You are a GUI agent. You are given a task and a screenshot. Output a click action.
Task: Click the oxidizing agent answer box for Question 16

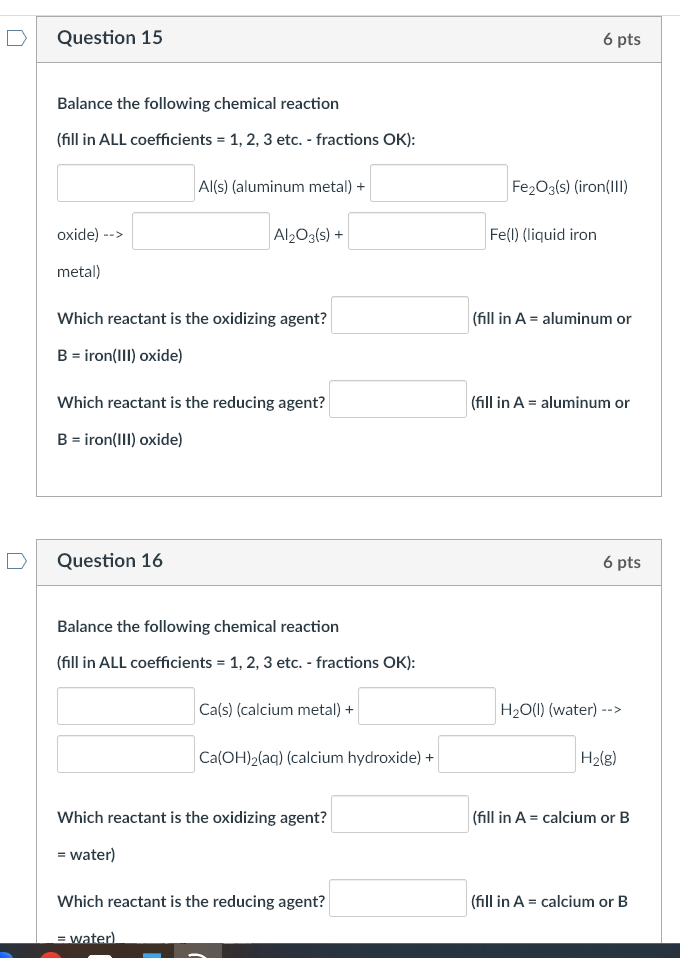(399, 813)
